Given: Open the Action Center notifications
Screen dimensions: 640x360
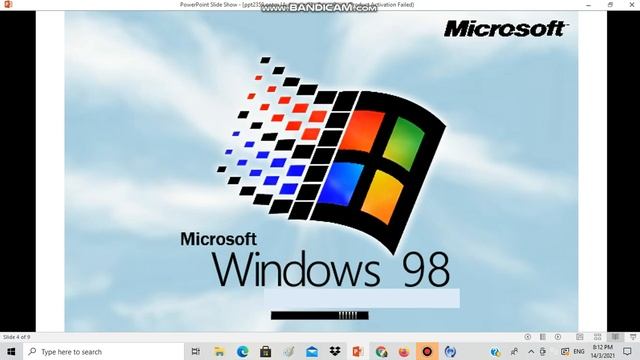Looking at the screenshot, I should pos(627,351).
